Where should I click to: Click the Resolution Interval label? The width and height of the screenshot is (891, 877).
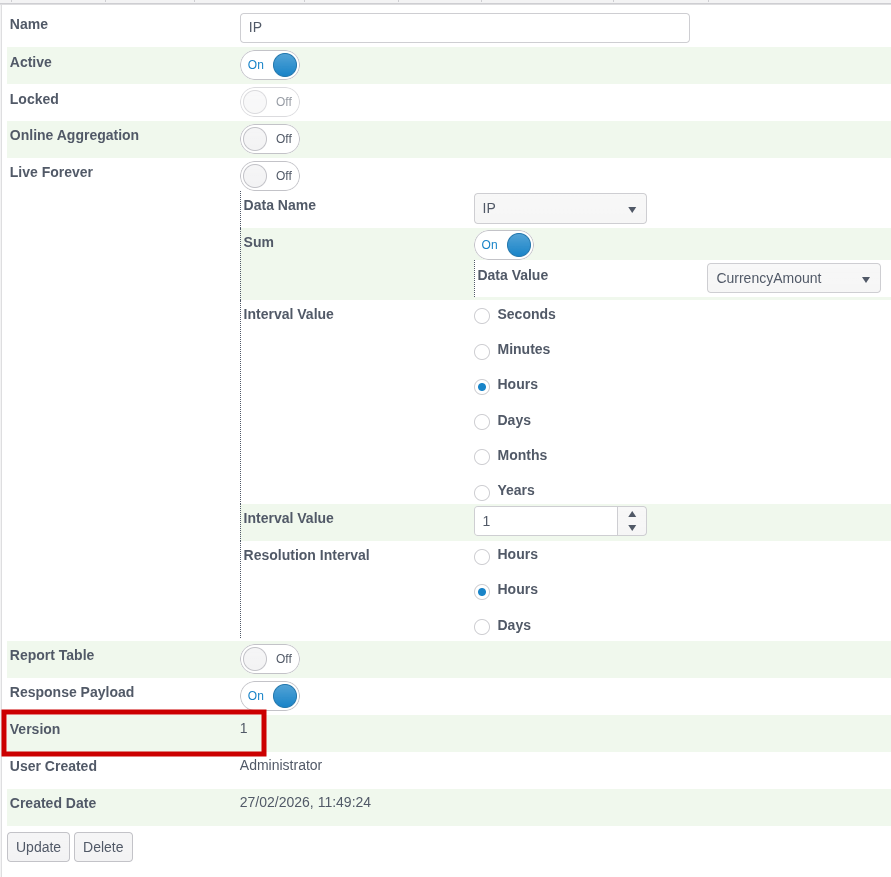point(306,555)
